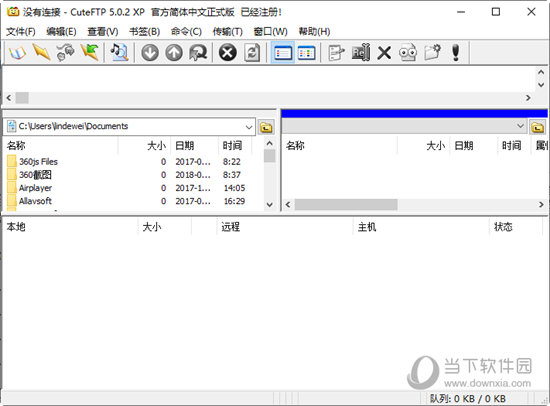Image resolution: width=550 pixels, height=406 pixels.
Task: Click the Upload arrow icon
Action: point(174,53)
